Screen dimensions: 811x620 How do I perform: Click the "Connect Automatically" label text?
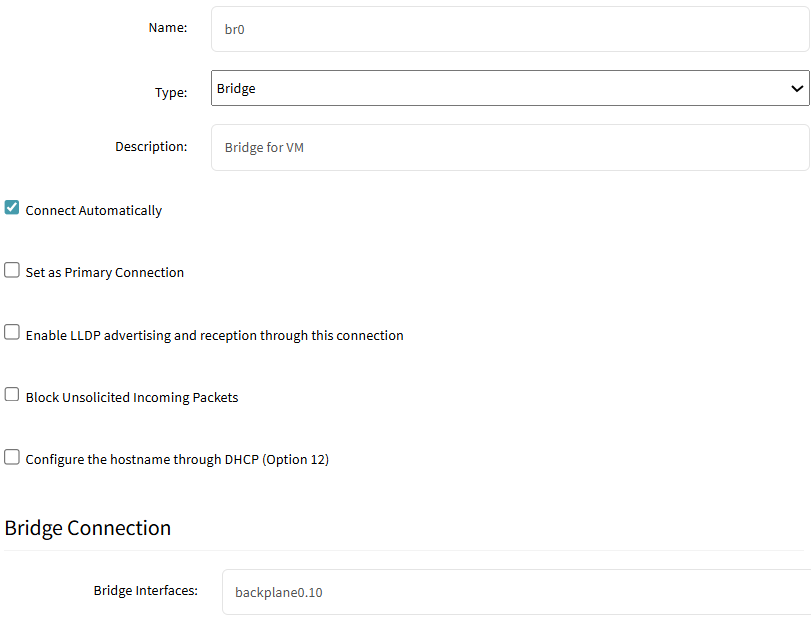pyautogui.click(x=94, y=210)
